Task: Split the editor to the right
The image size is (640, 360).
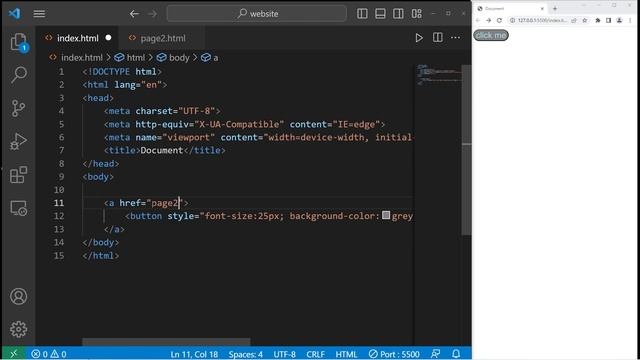Action: (x=438, y=38)
